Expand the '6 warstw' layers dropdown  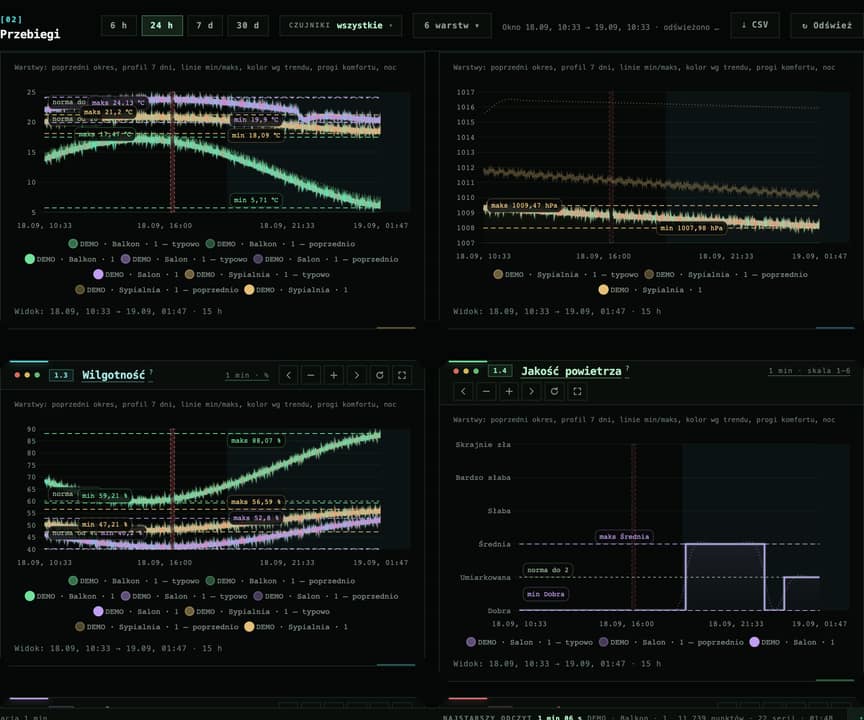(x=452, y=25)
